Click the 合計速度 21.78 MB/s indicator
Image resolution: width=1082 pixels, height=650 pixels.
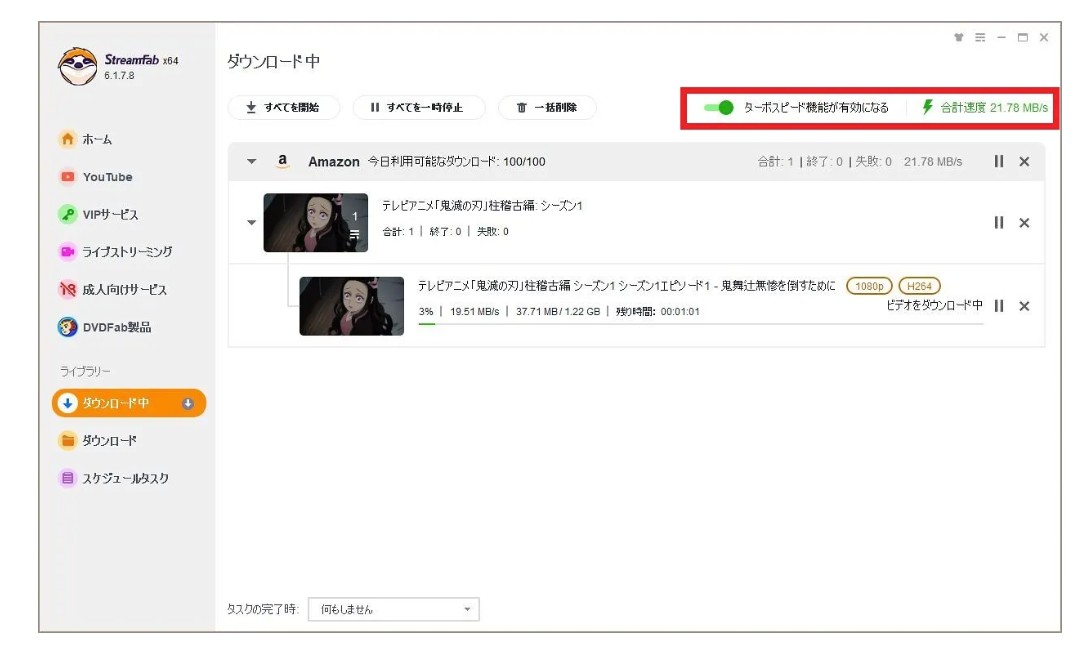985,108
